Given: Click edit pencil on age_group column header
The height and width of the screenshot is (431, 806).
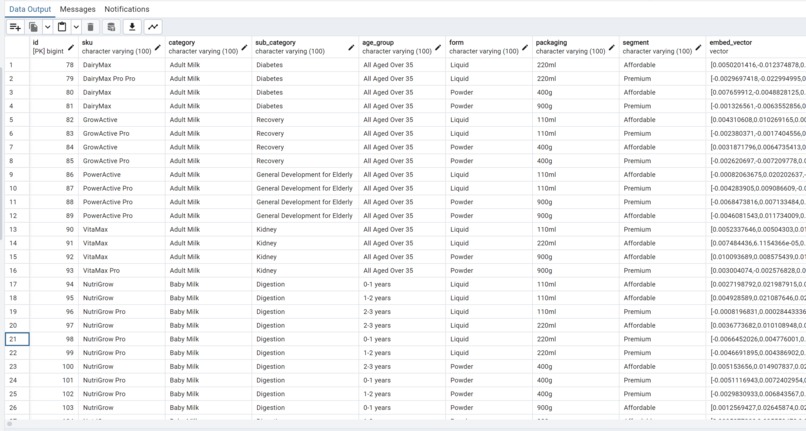Looking at the screenshot, I should [438, 47].
